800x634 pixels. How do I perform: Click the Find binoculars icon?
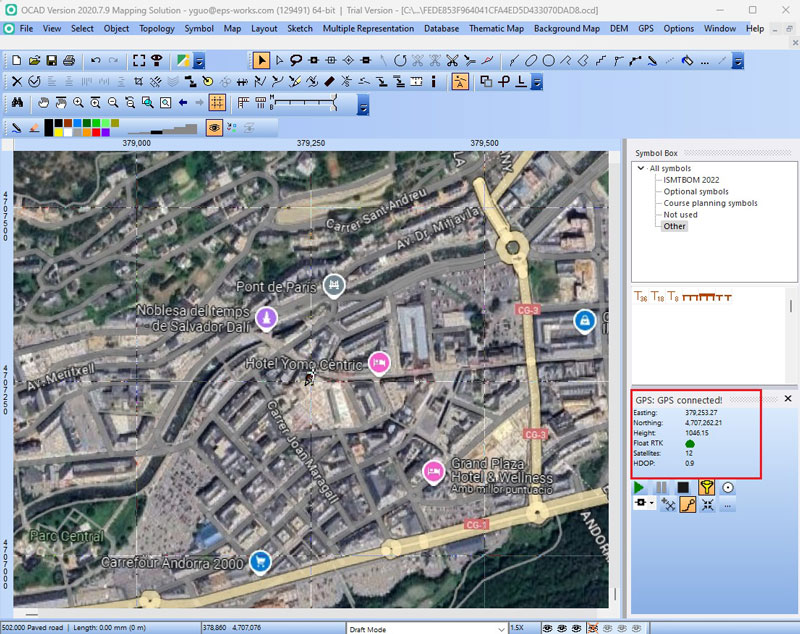pos(17,103)
